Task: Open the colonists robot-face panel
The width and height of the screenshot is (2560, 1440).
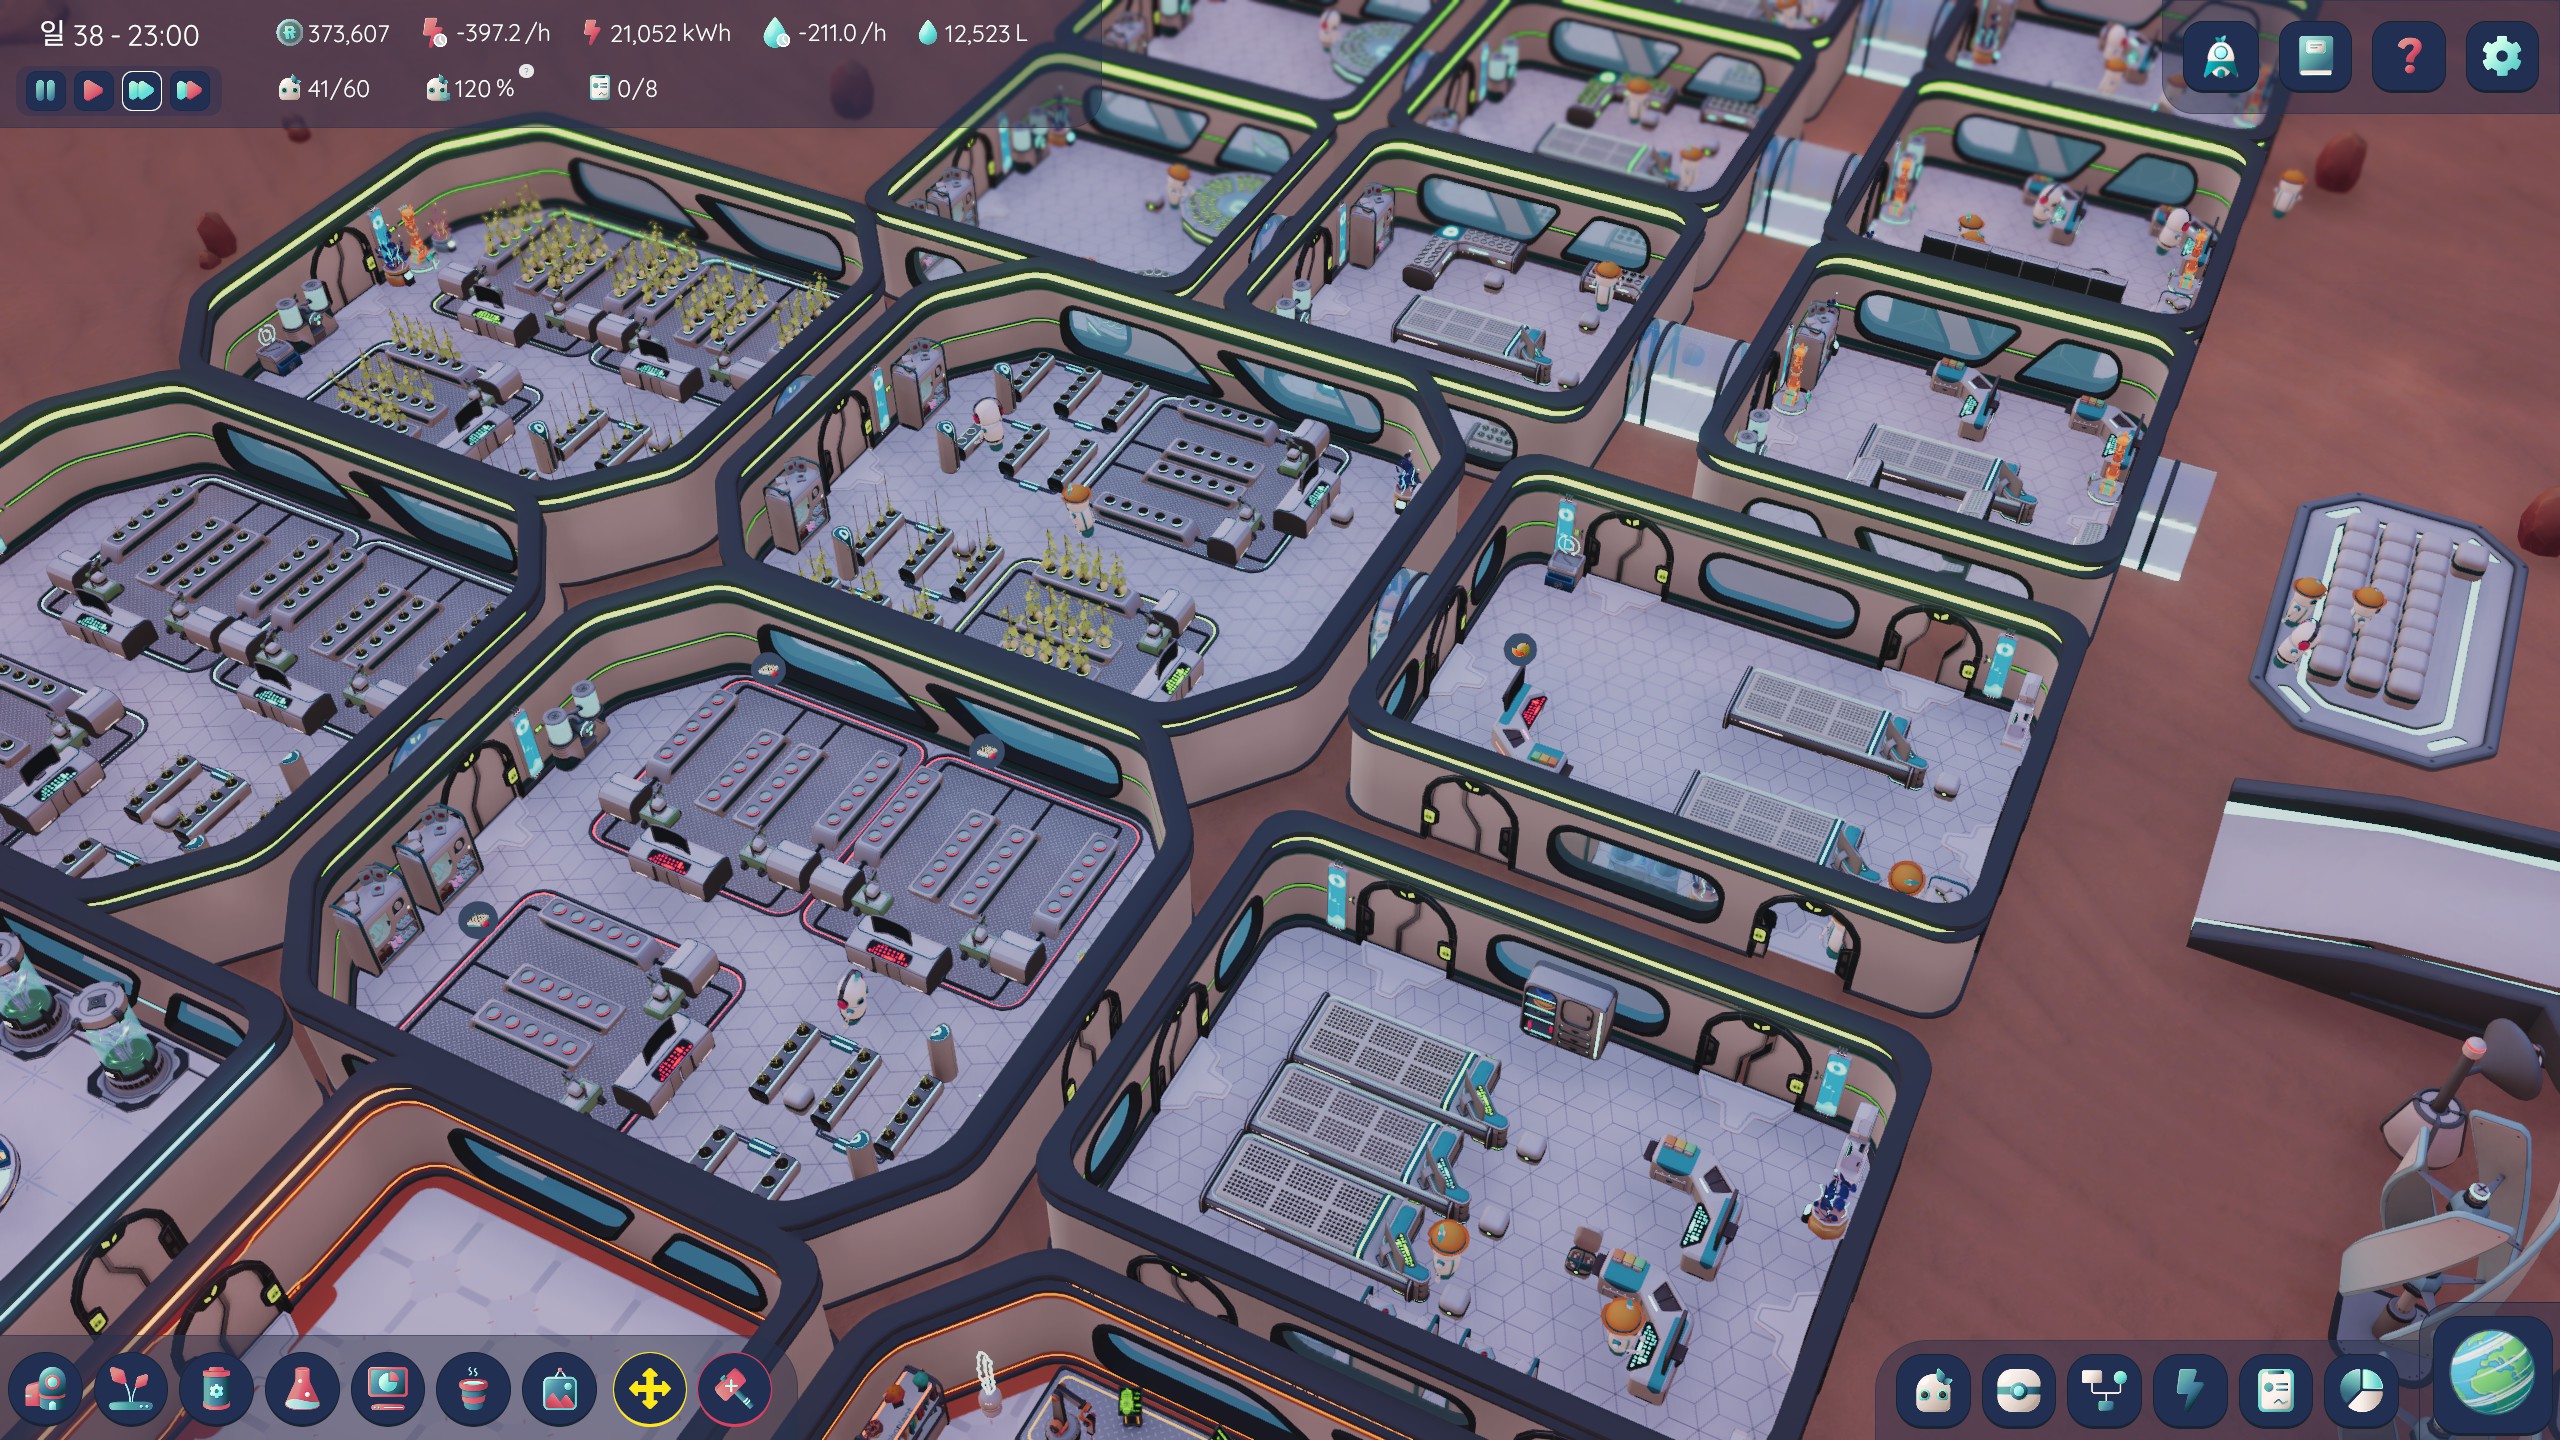Action: [x=1933, y=1390]
